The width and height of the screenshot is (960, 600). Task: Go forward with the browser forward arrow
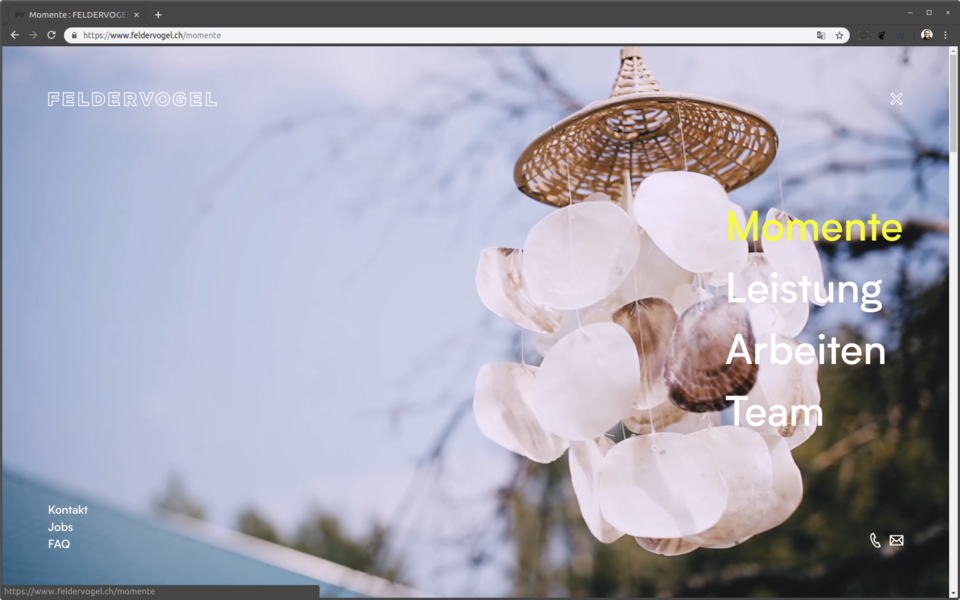pyautogui.click(x=33, y=35)
